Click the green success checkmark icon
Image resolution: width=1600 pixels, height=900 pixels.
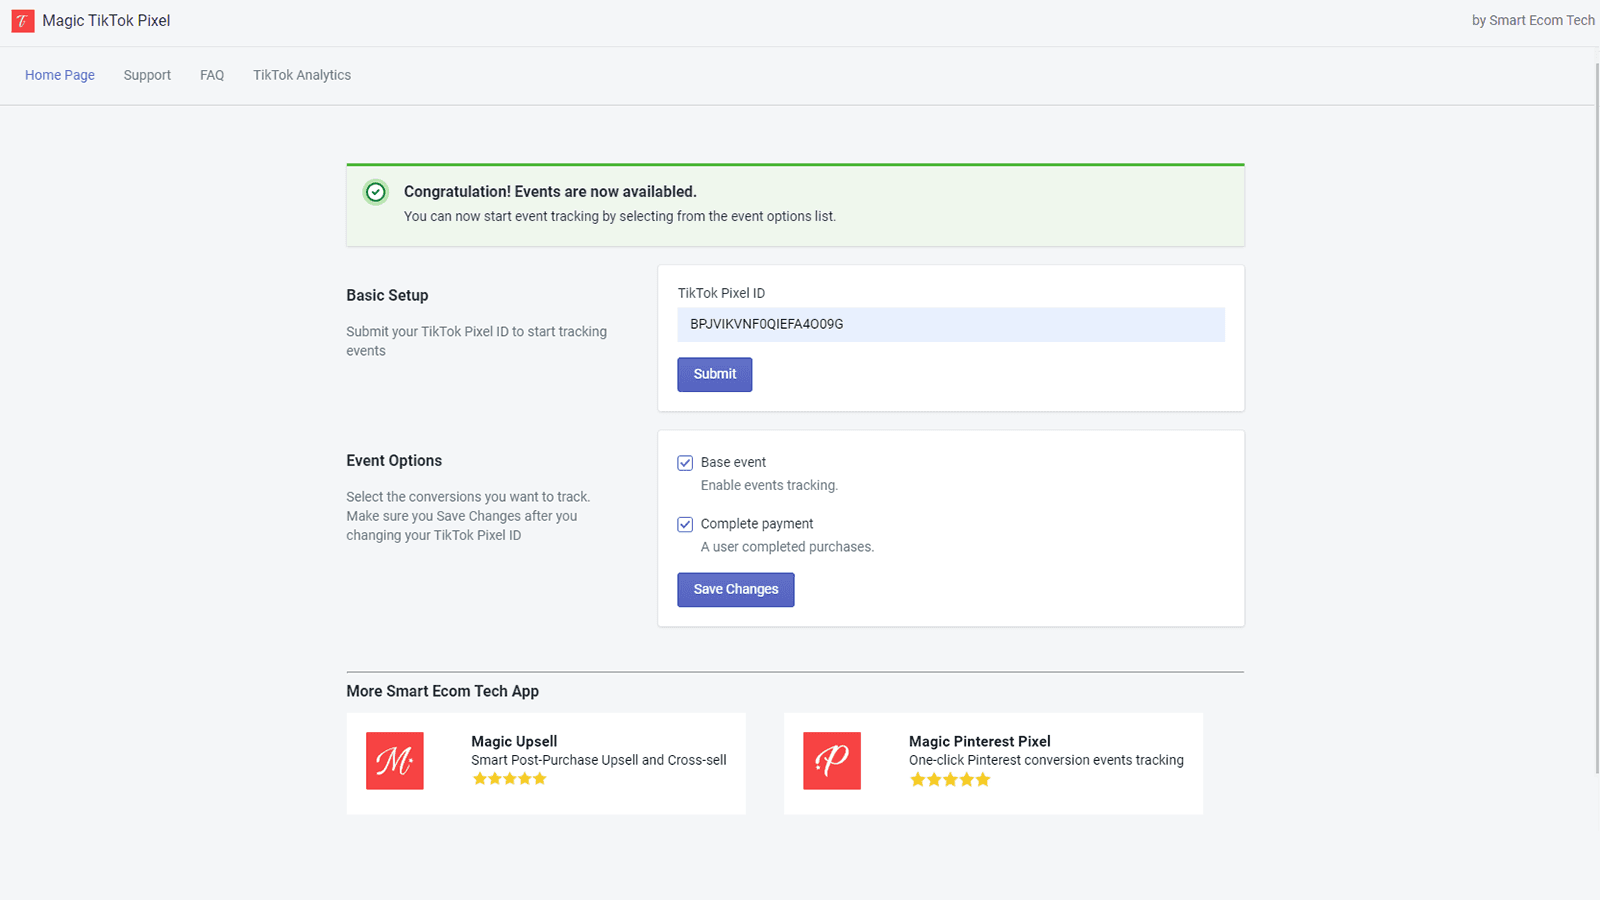pyautogui.click(x=375, y=192)
